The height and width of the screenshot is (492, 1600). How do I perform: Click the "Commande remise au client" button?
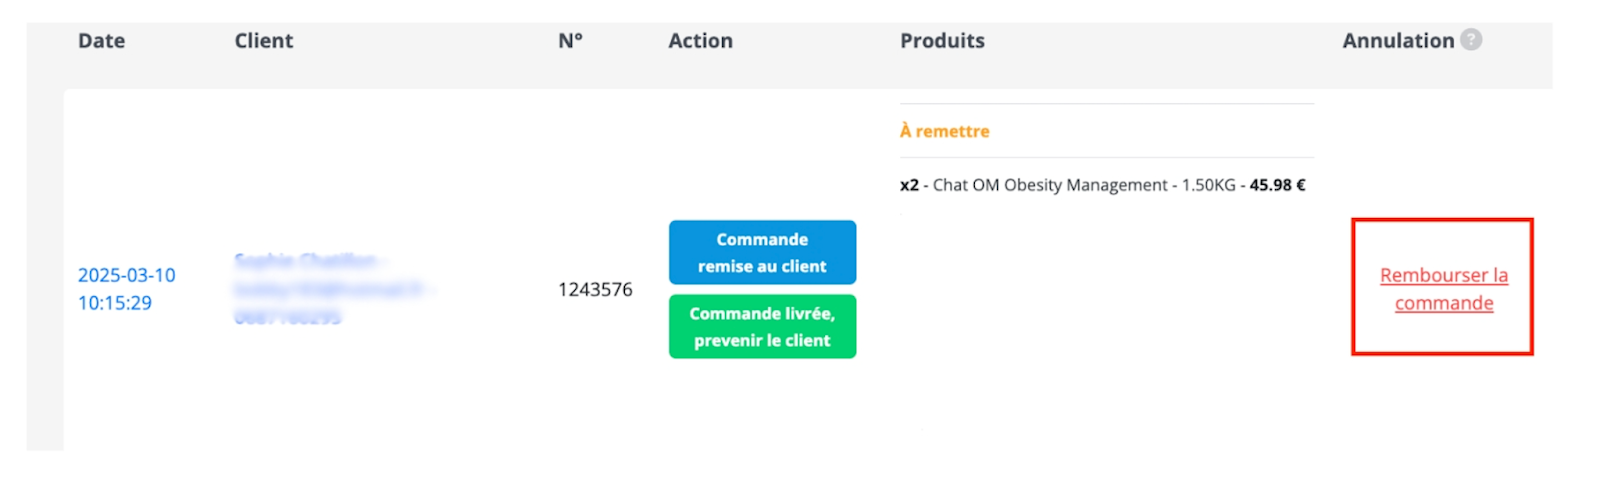[762, 253]
